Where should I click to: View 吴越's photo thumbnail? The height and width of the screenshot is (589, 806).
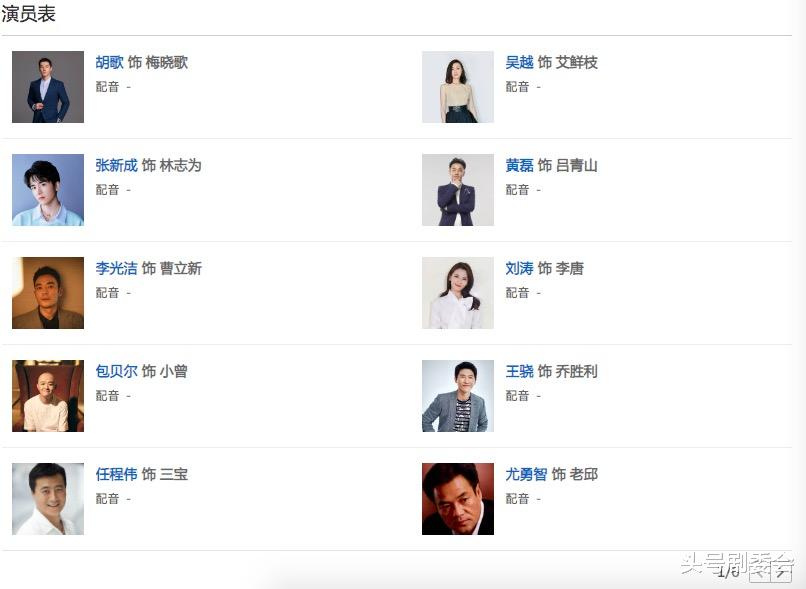coord(457,87)
